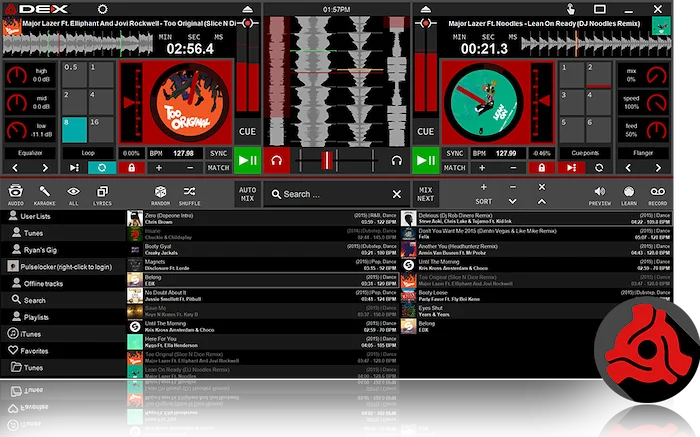Click the Audio filter icon
Image resolution: width=700 pixels, height=437 pixels.
pyautogui.click(x=16, y=191)
